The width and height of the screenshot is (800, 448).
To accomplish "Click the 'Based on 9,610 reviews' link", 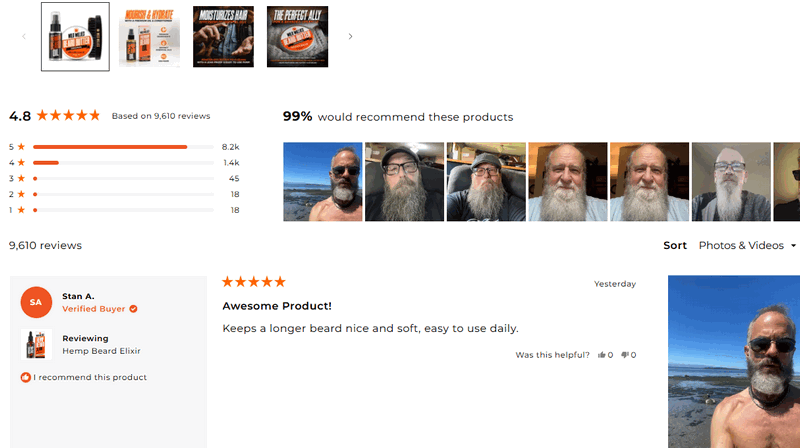I will point(161,116).
